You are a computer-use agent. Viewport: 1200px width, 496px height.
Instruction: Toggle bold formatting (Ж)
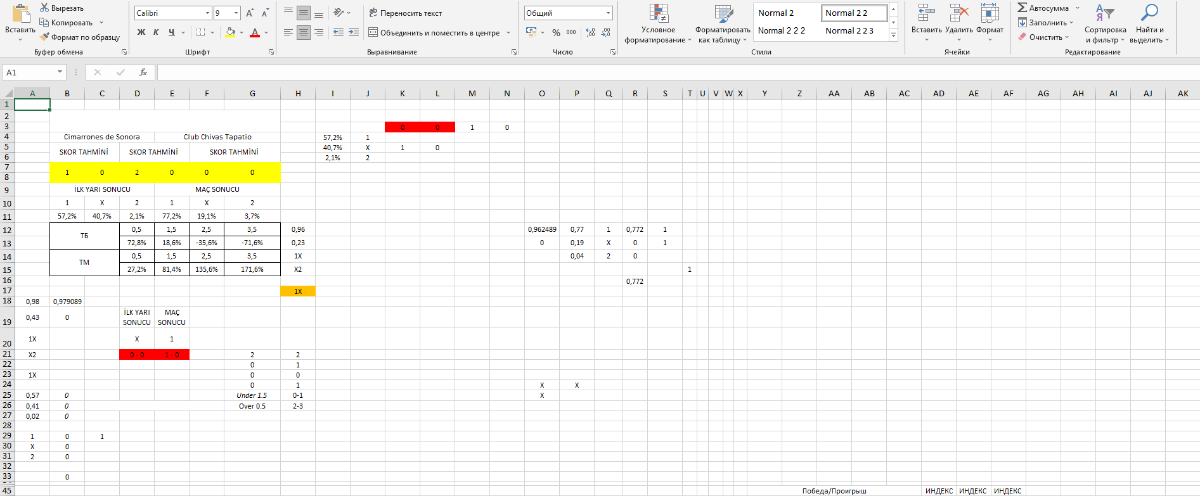(x=141, y=32)
